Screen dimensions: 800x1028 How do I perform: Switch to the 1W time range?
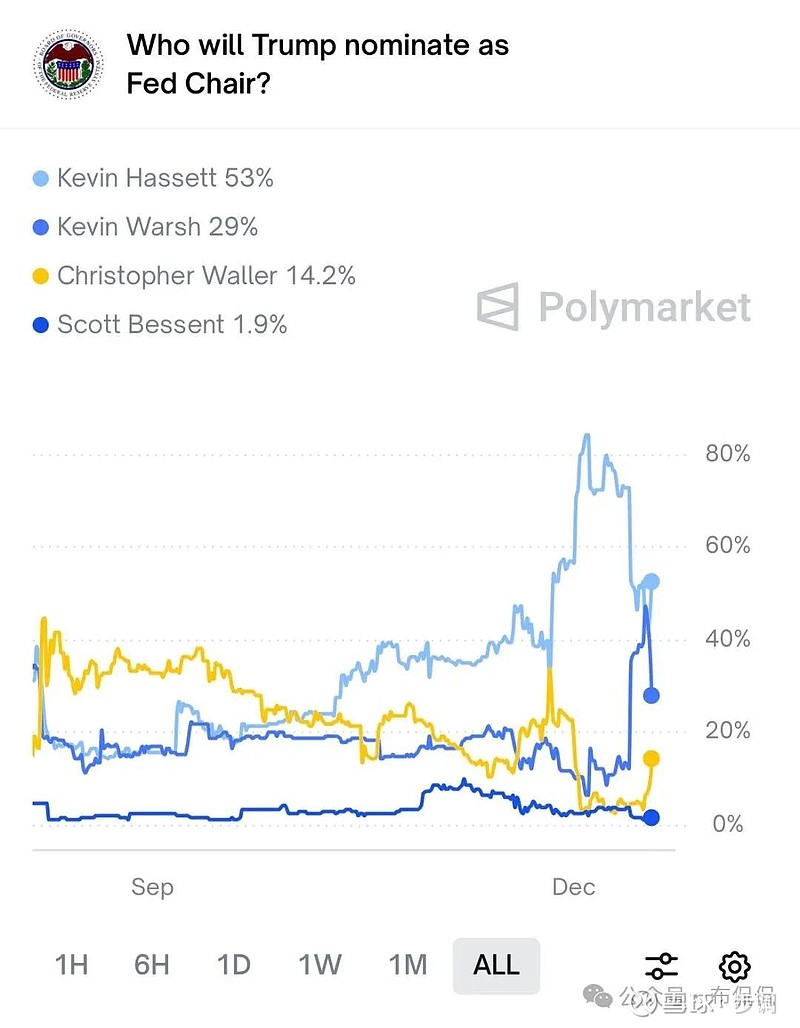click(319, 965)
